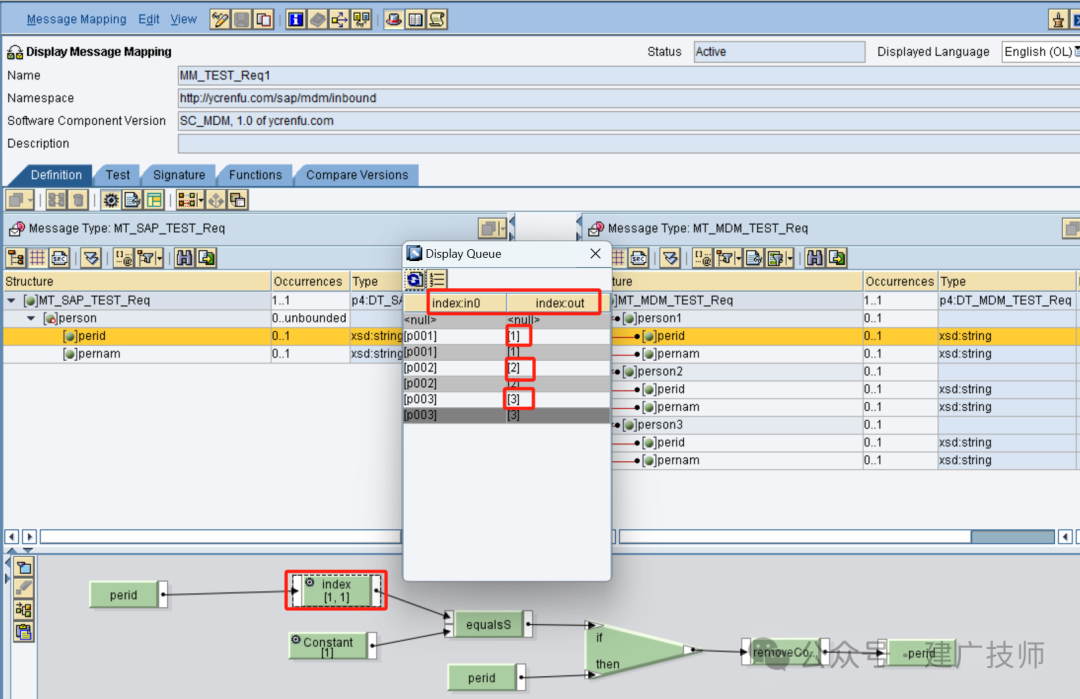Click the where-used arrows icon in top toolbar
This screenshot has width=1080, height=699.
pos(340,19)
